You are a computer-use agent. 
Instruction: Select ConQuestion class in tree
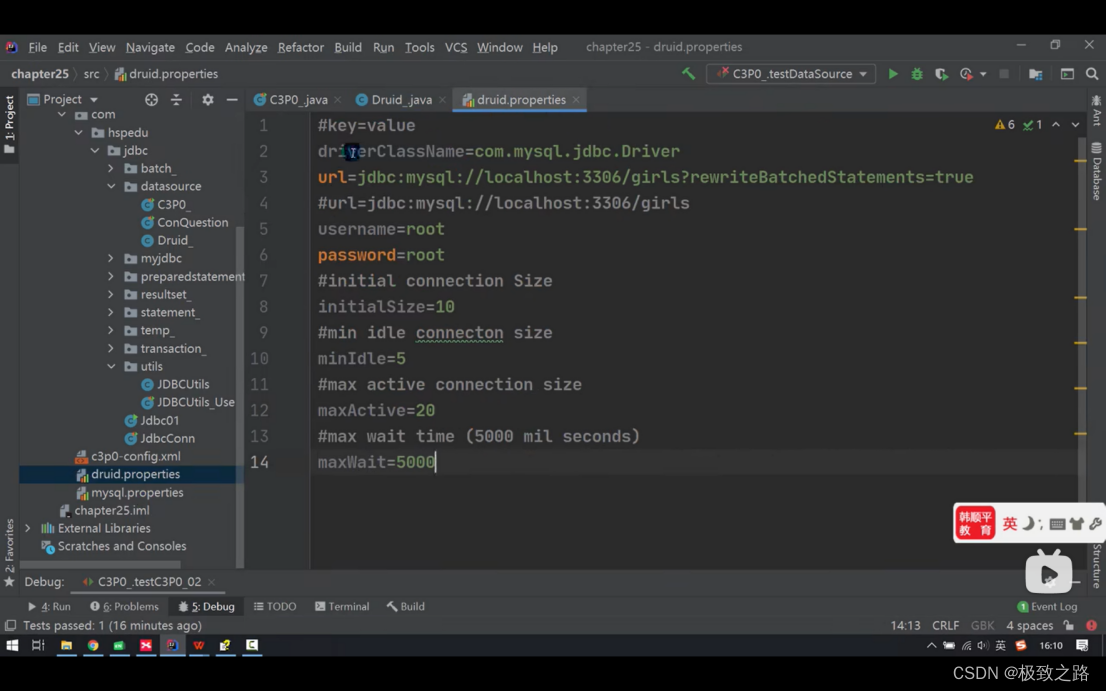192,222
